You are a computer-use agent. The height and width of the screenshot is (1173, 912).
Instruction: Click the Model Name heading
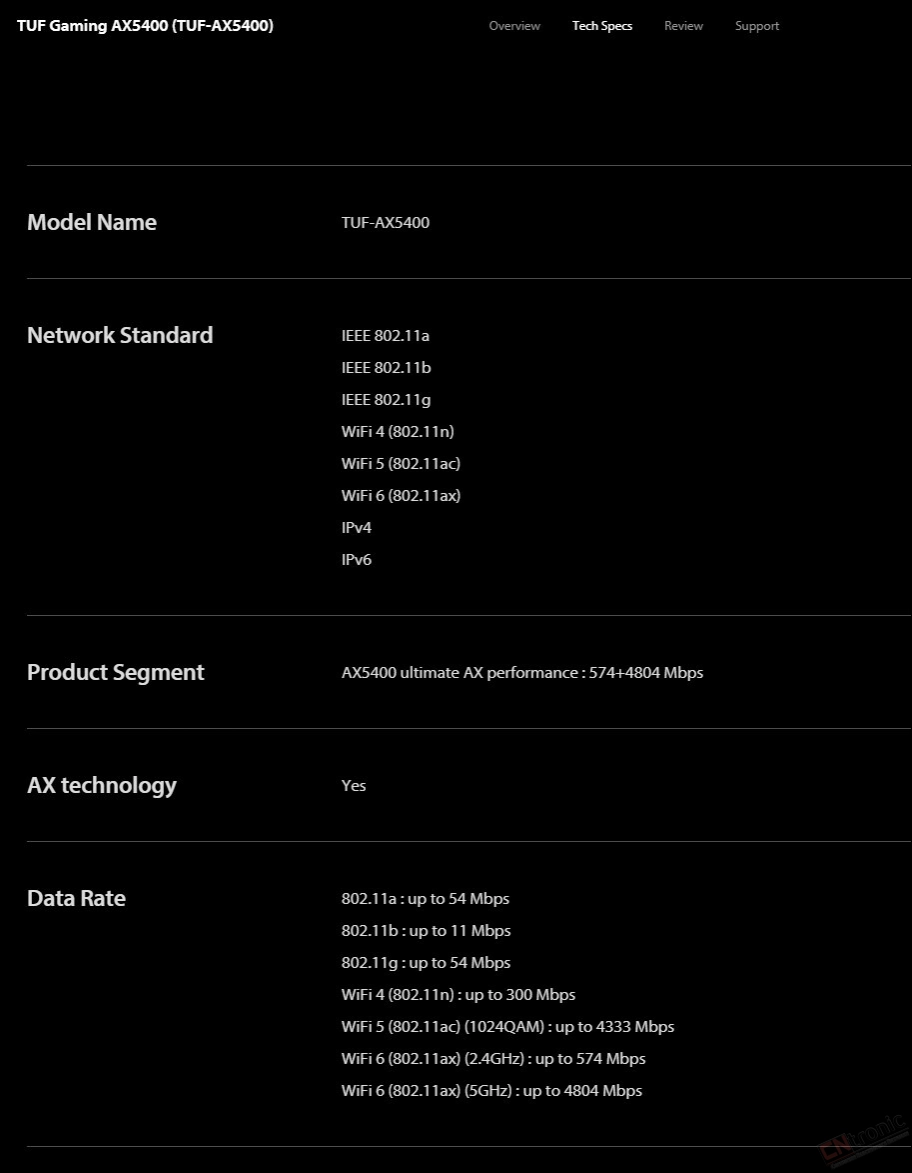pos(92,222)
